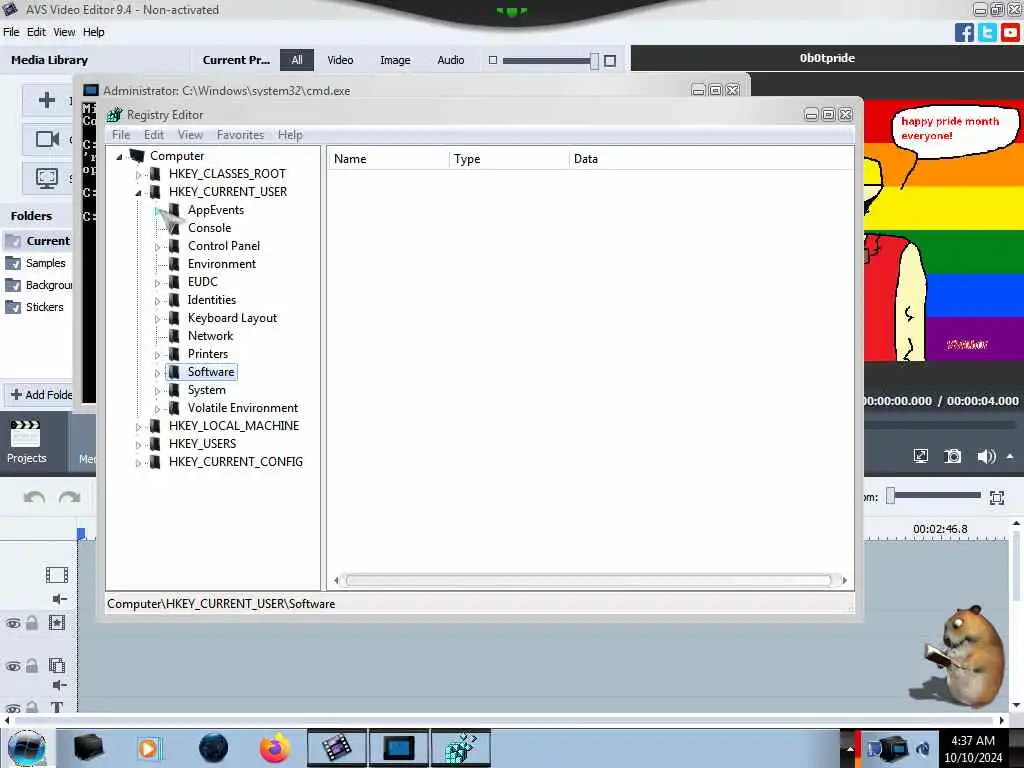Open AVS Video Editor Help menu
1024x768 pixels.
pos(93,32)
